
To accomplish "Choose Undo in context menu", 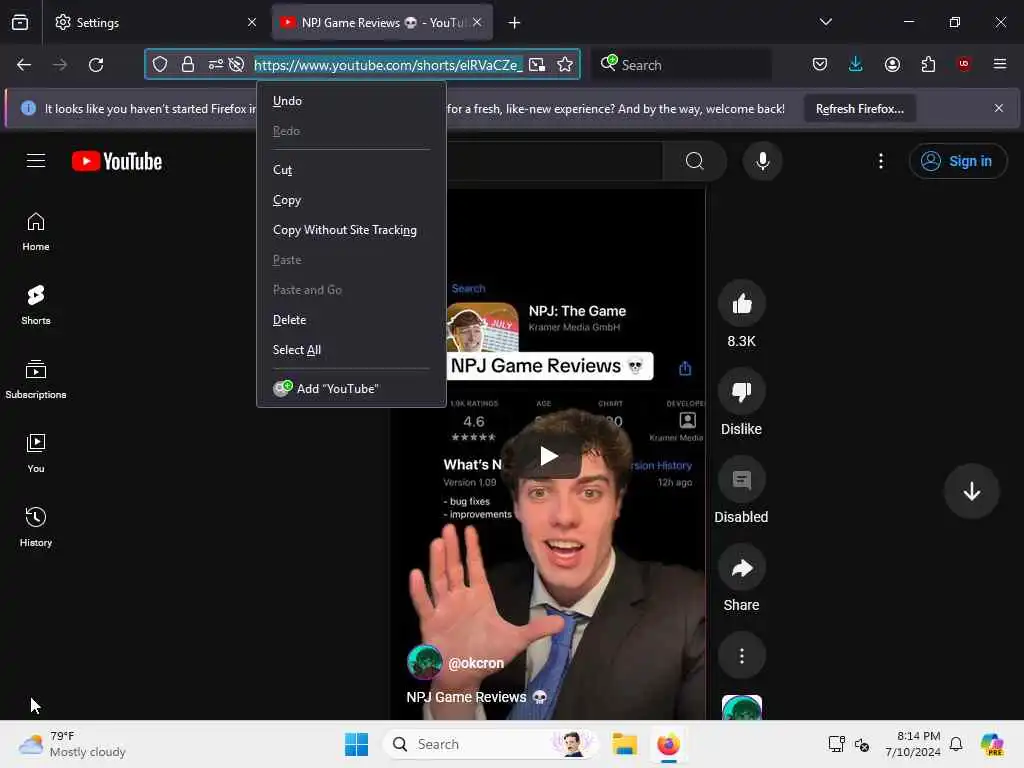I will point(351,101).
